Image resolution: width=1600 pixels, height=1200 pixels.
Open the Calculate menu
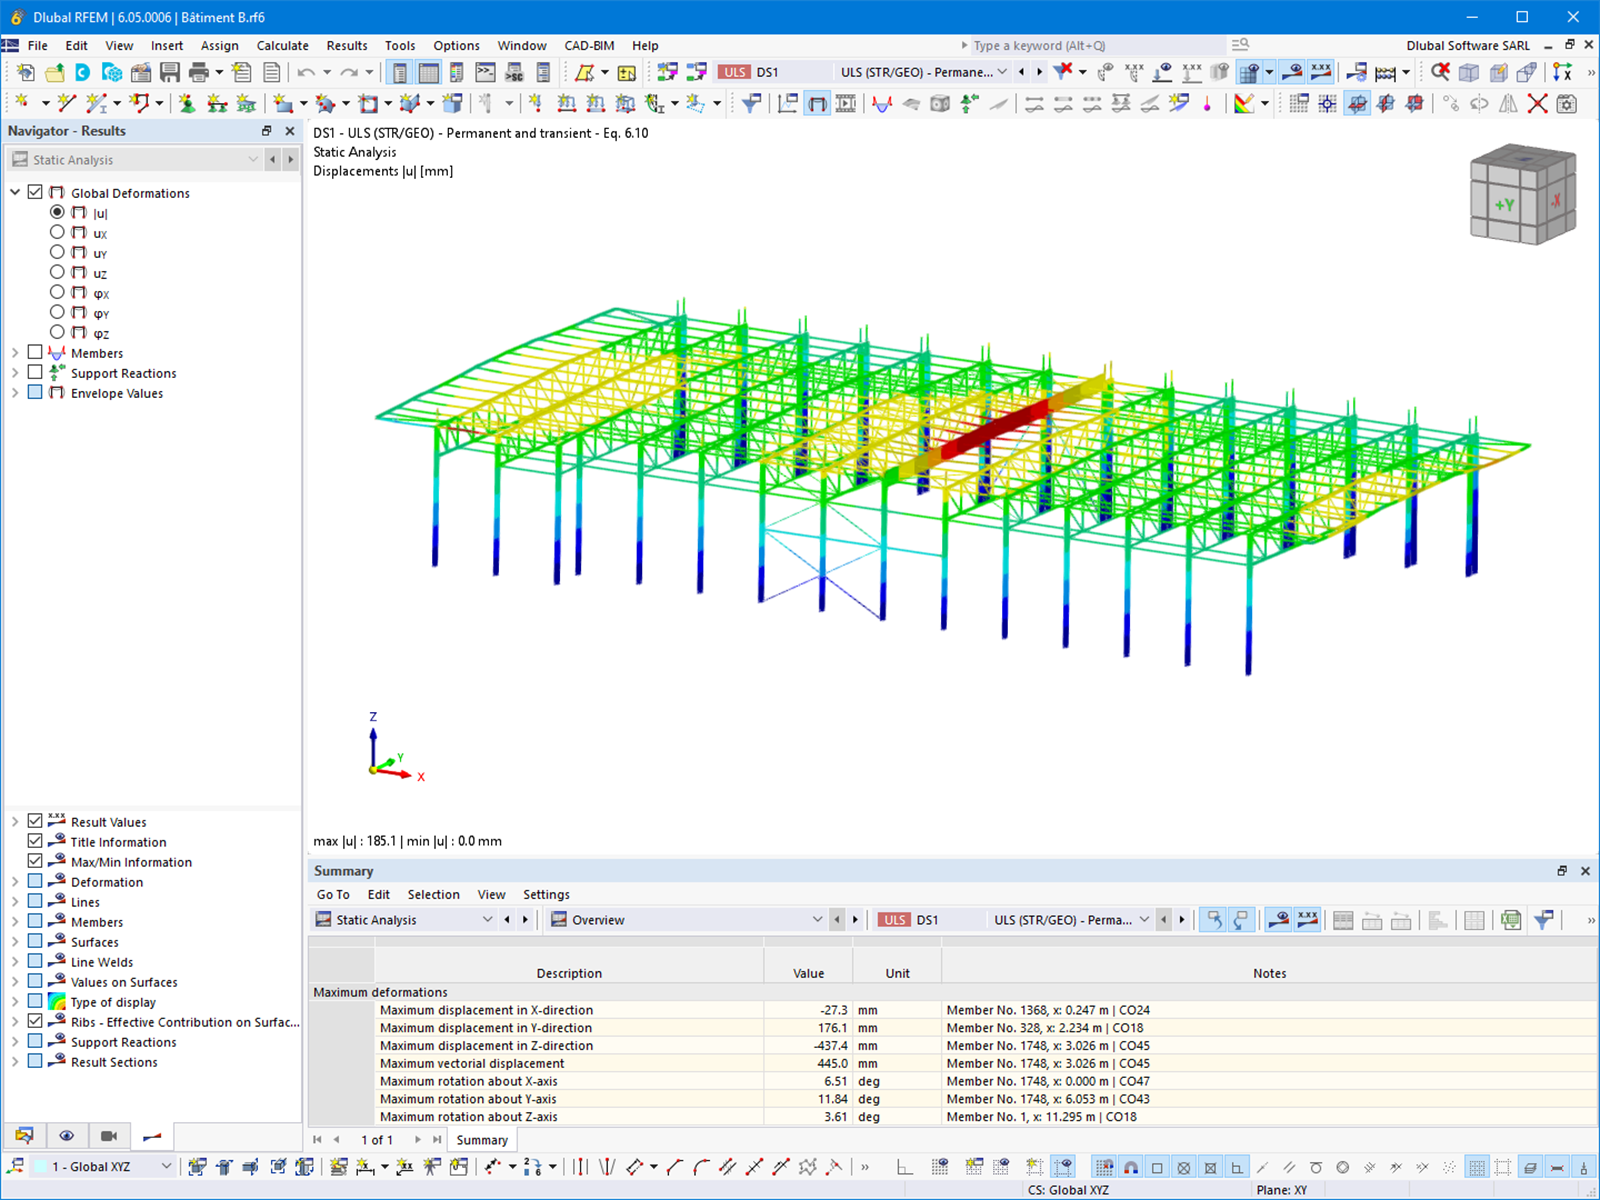point(282,46)
